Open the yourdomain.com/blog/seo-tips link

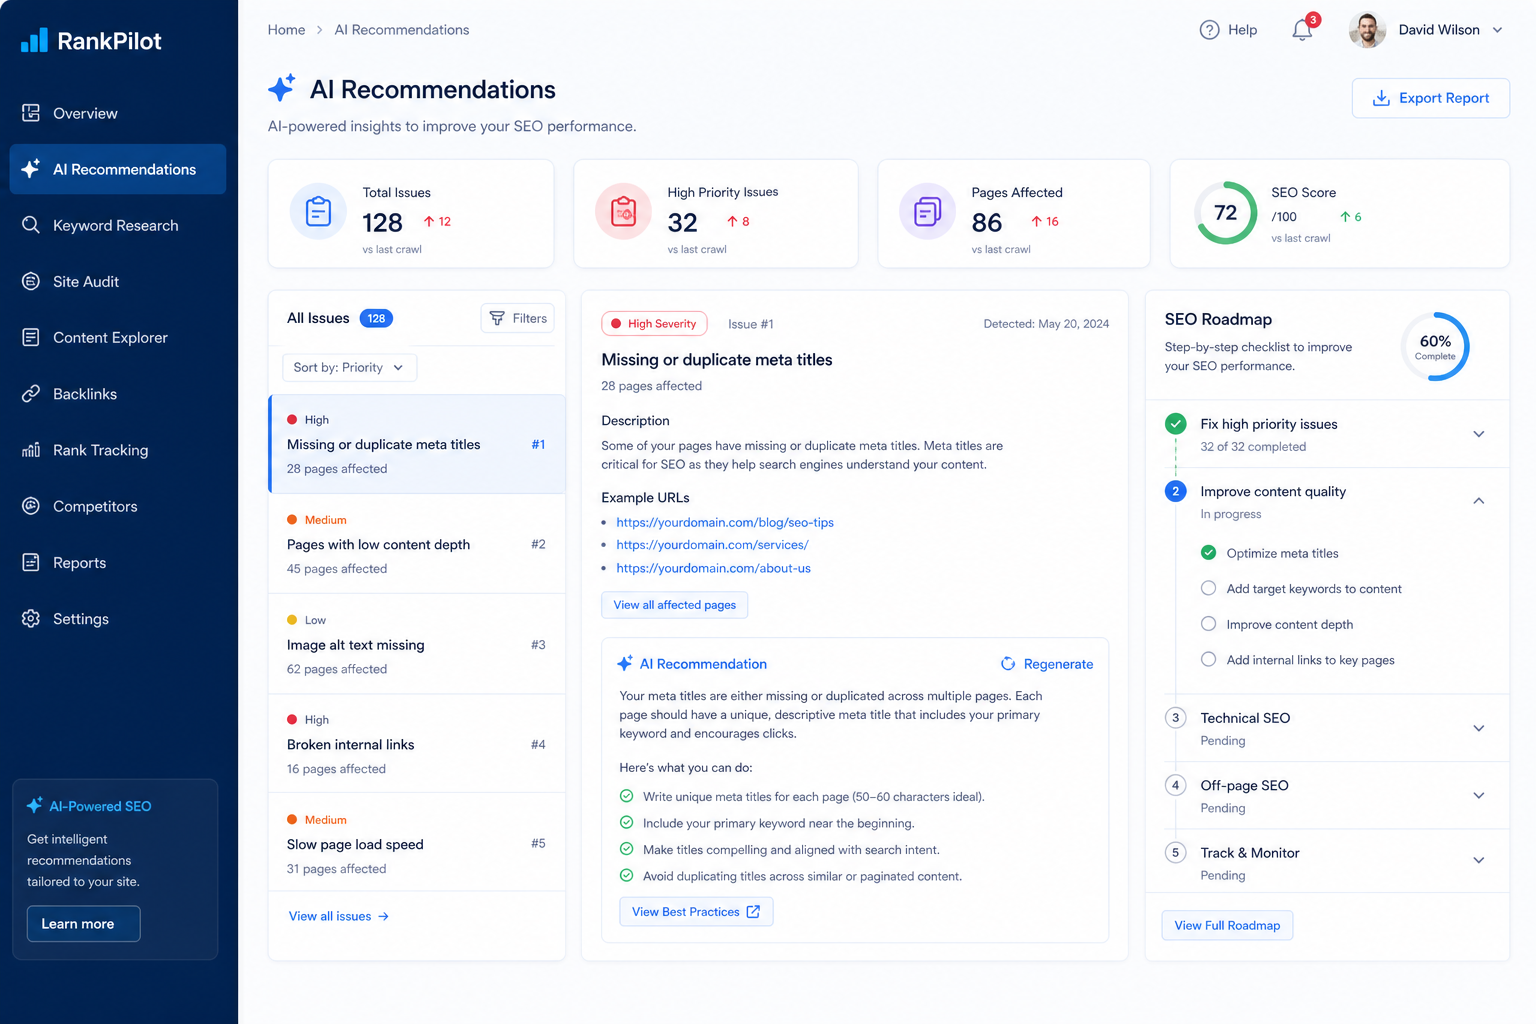(x=725, y=522)
